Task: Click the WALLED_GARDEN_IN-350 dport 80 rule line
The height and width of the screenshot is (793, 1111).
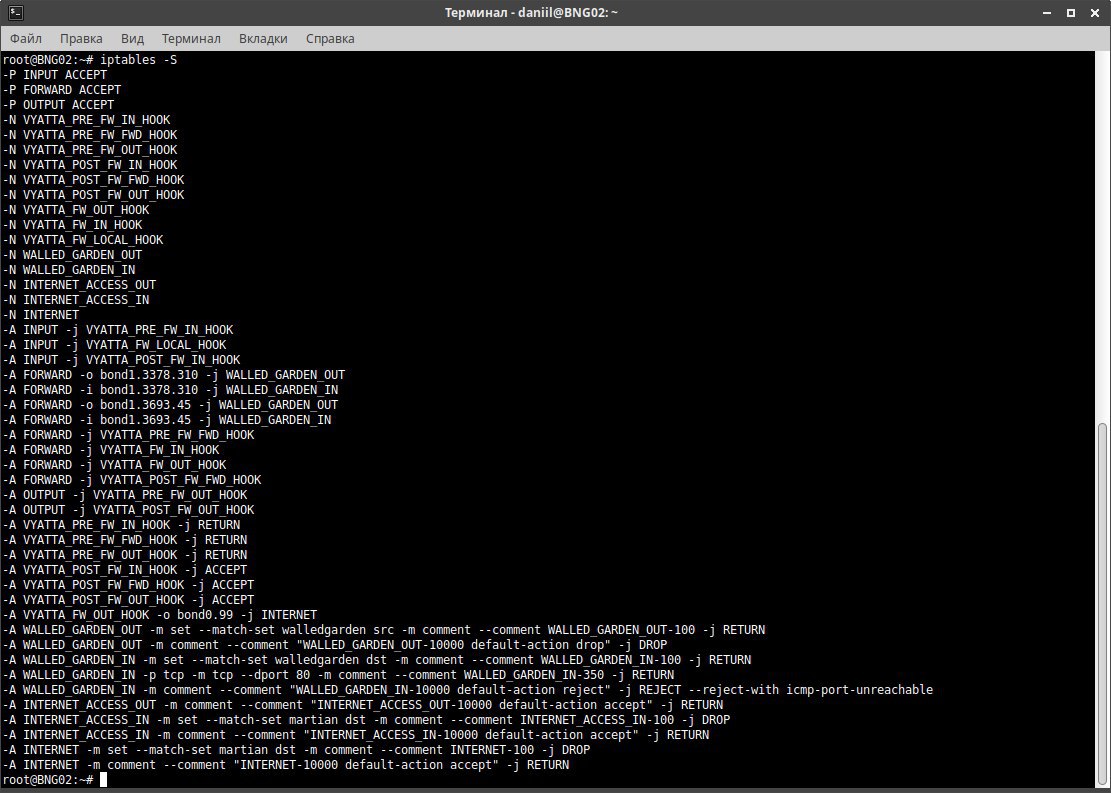Action: click(x=338, y=675)
